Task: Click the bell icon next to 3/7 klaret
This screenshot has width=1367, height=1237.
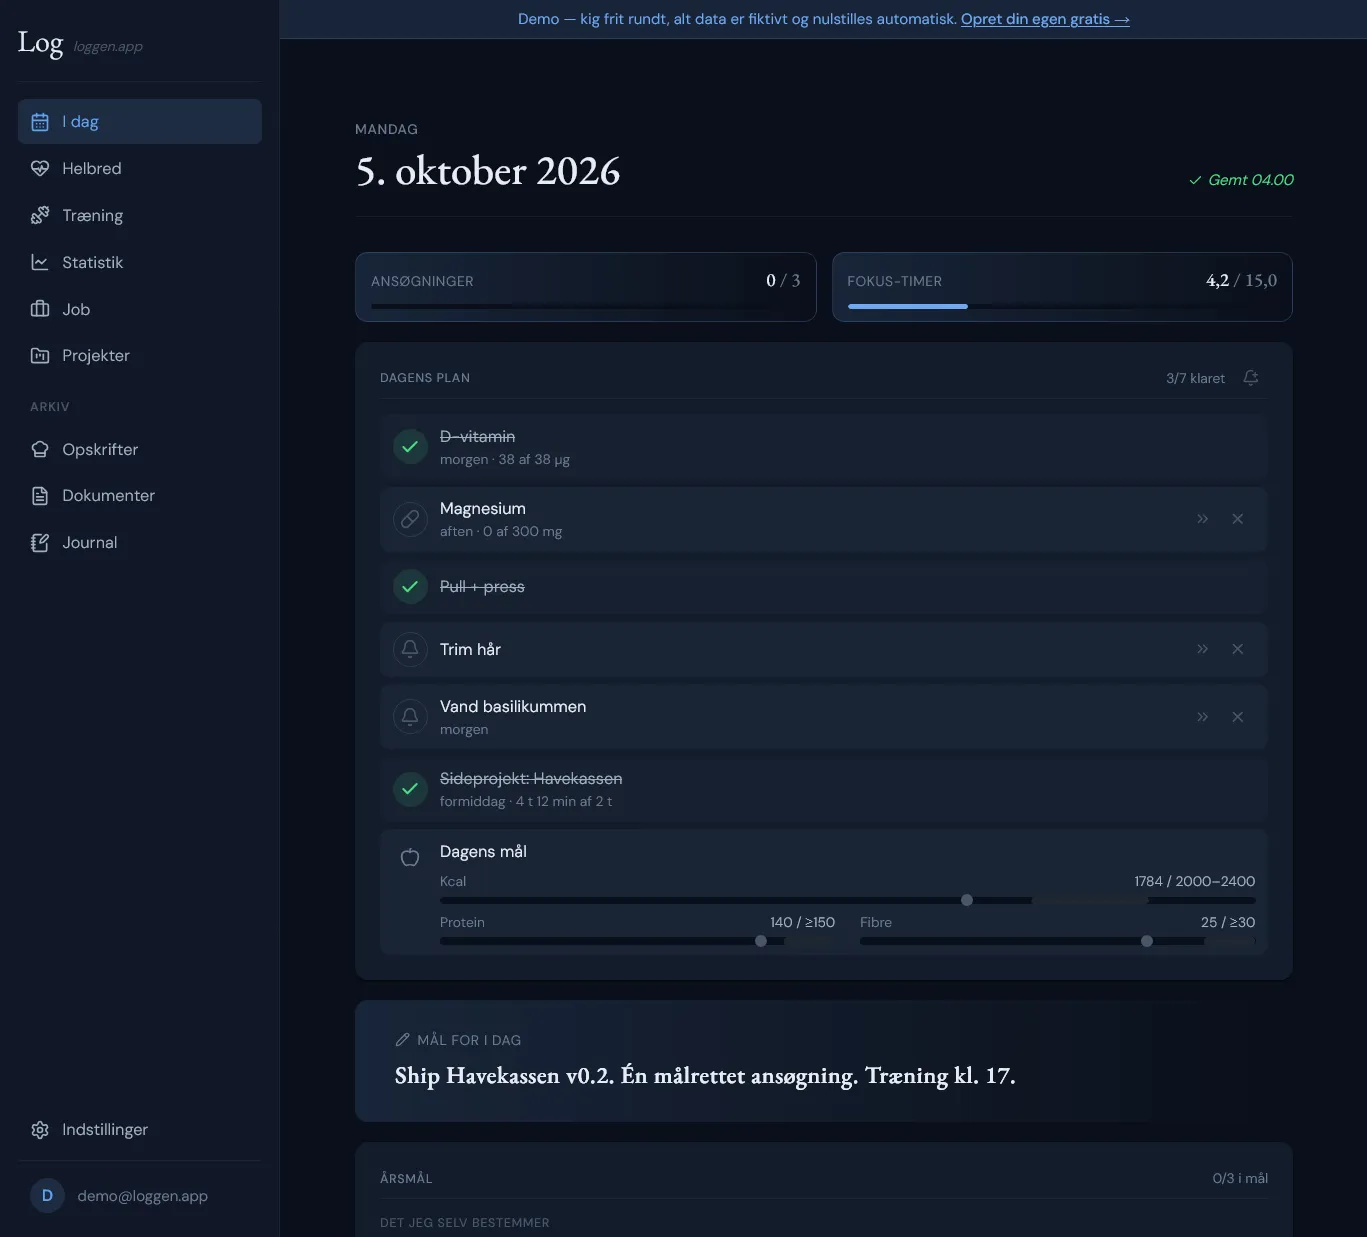Action: pos(1251,378)
